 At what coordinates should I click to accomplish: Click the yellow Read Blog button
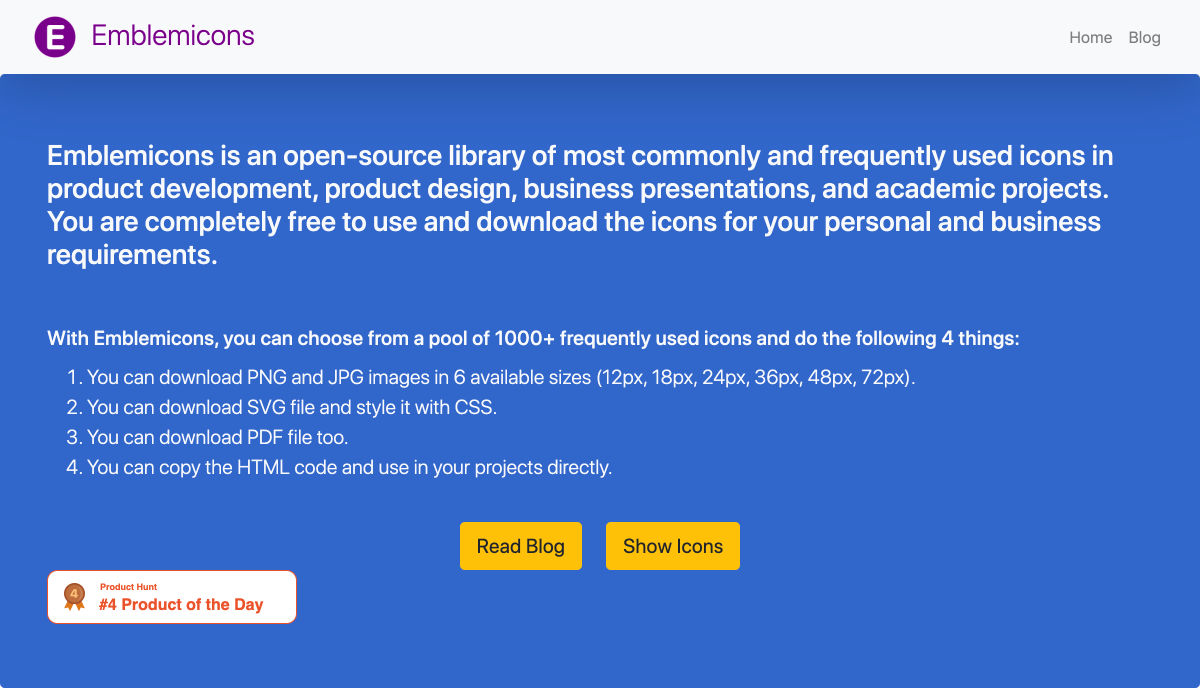coord(521,546)
